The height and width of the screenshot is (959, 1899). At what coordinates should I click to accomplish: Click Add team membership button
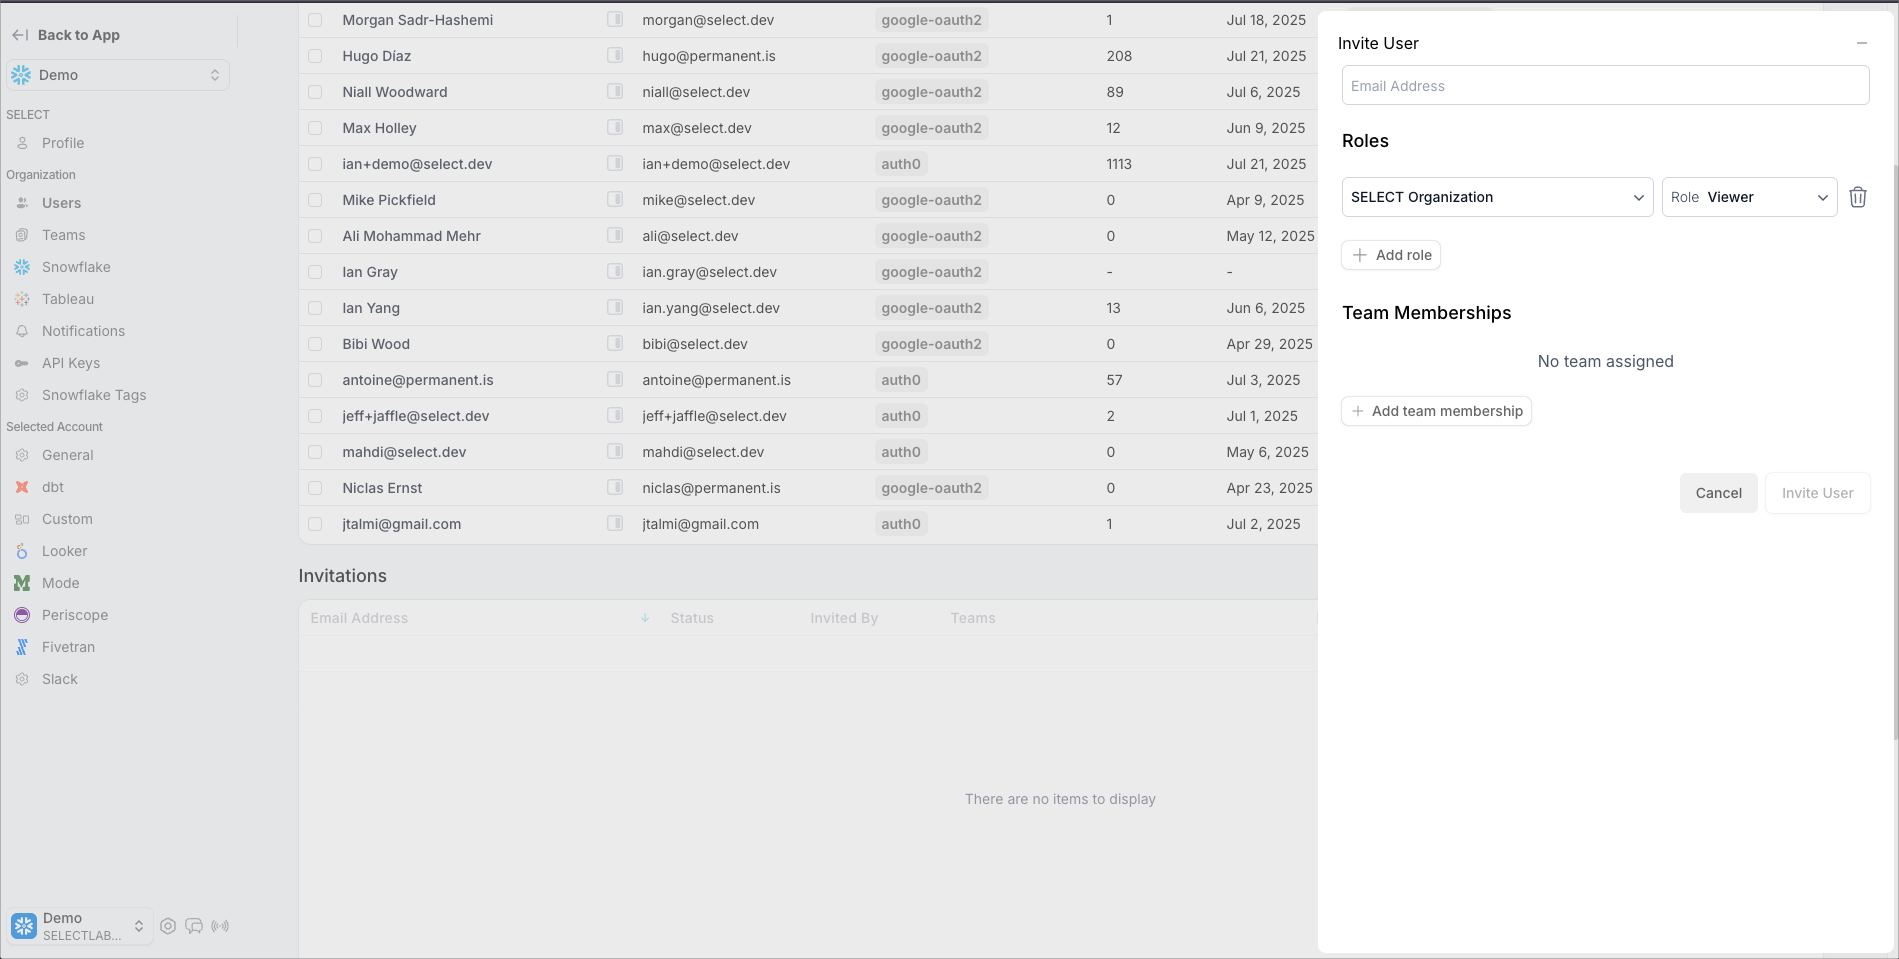(1436, 411)
